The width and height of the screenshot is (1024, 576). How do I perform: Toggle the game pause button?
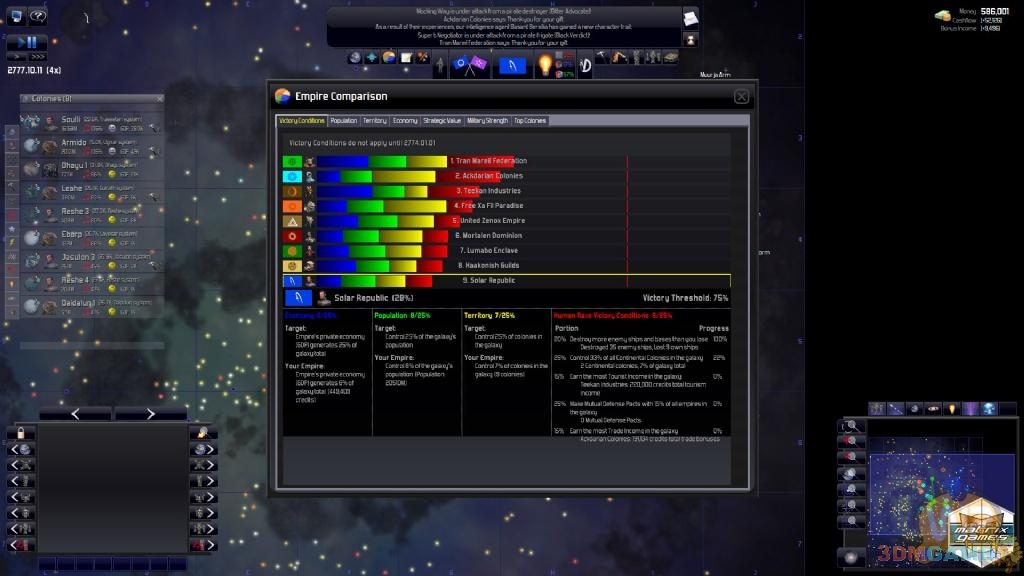pos(27,42)
